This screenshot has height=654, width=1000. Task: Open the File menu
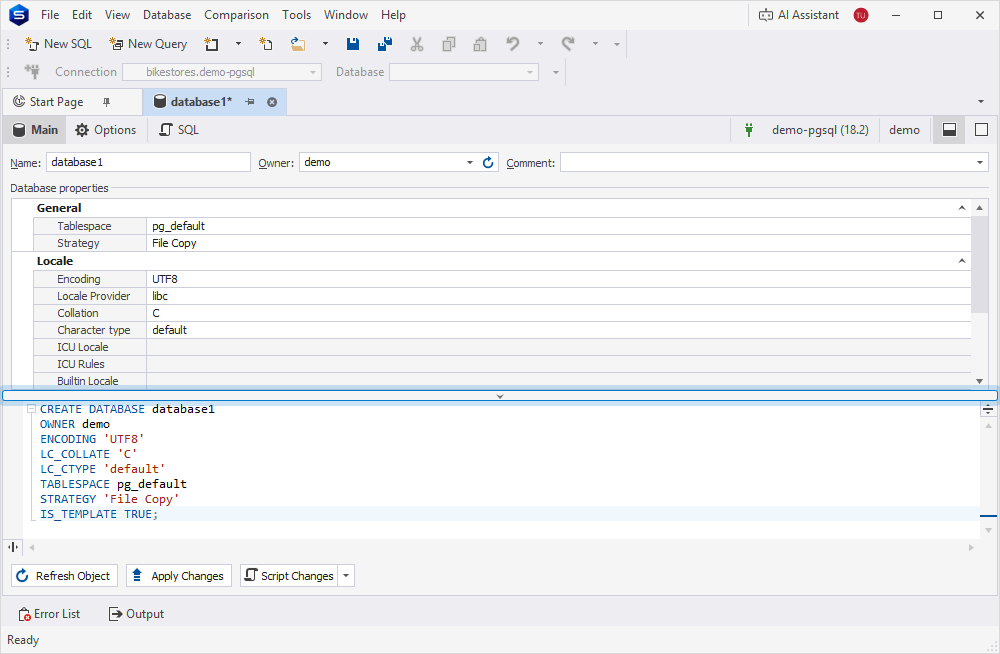50,15
